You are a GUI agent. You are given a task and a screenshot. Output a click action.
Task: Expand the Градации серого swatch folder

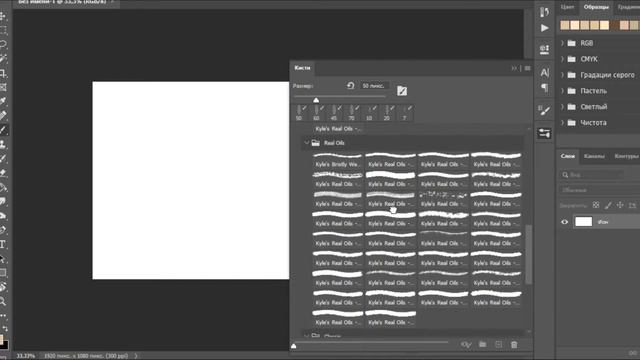pyautogui.click(x=562, y=75)
